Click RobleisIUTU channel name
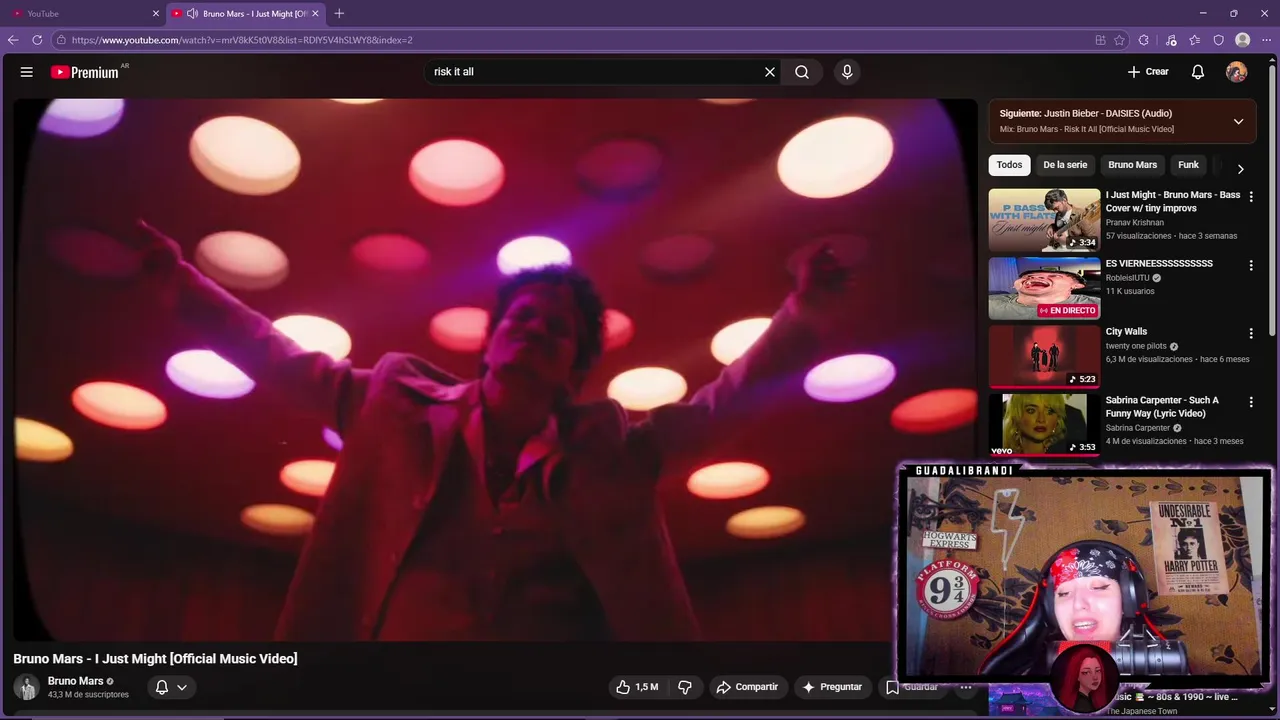Screen dimensions: 1280x720 (1127, 278)
